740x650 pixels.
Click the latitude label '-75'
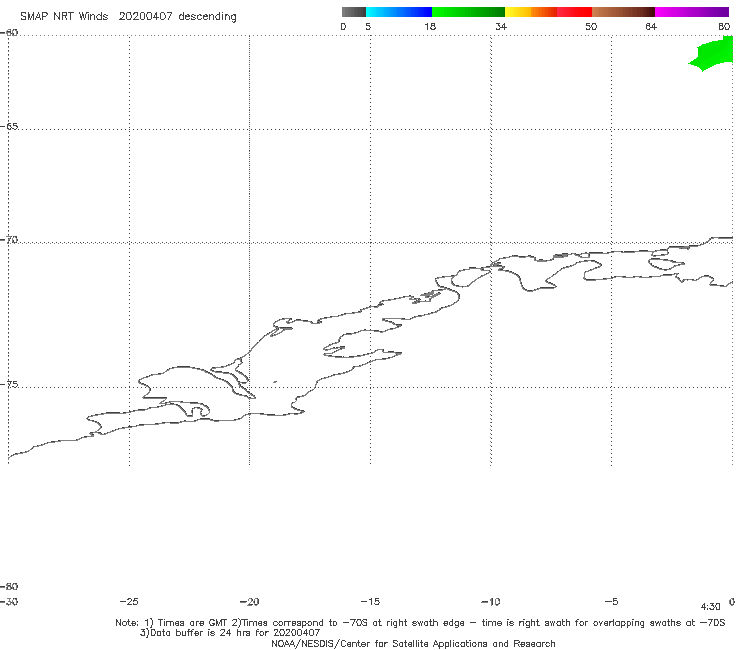(9, 384)
